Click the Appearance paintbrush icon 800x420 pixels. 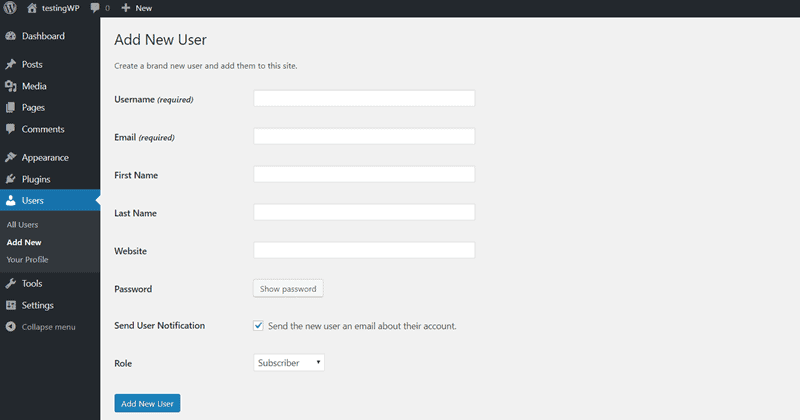tap(11, 157)
